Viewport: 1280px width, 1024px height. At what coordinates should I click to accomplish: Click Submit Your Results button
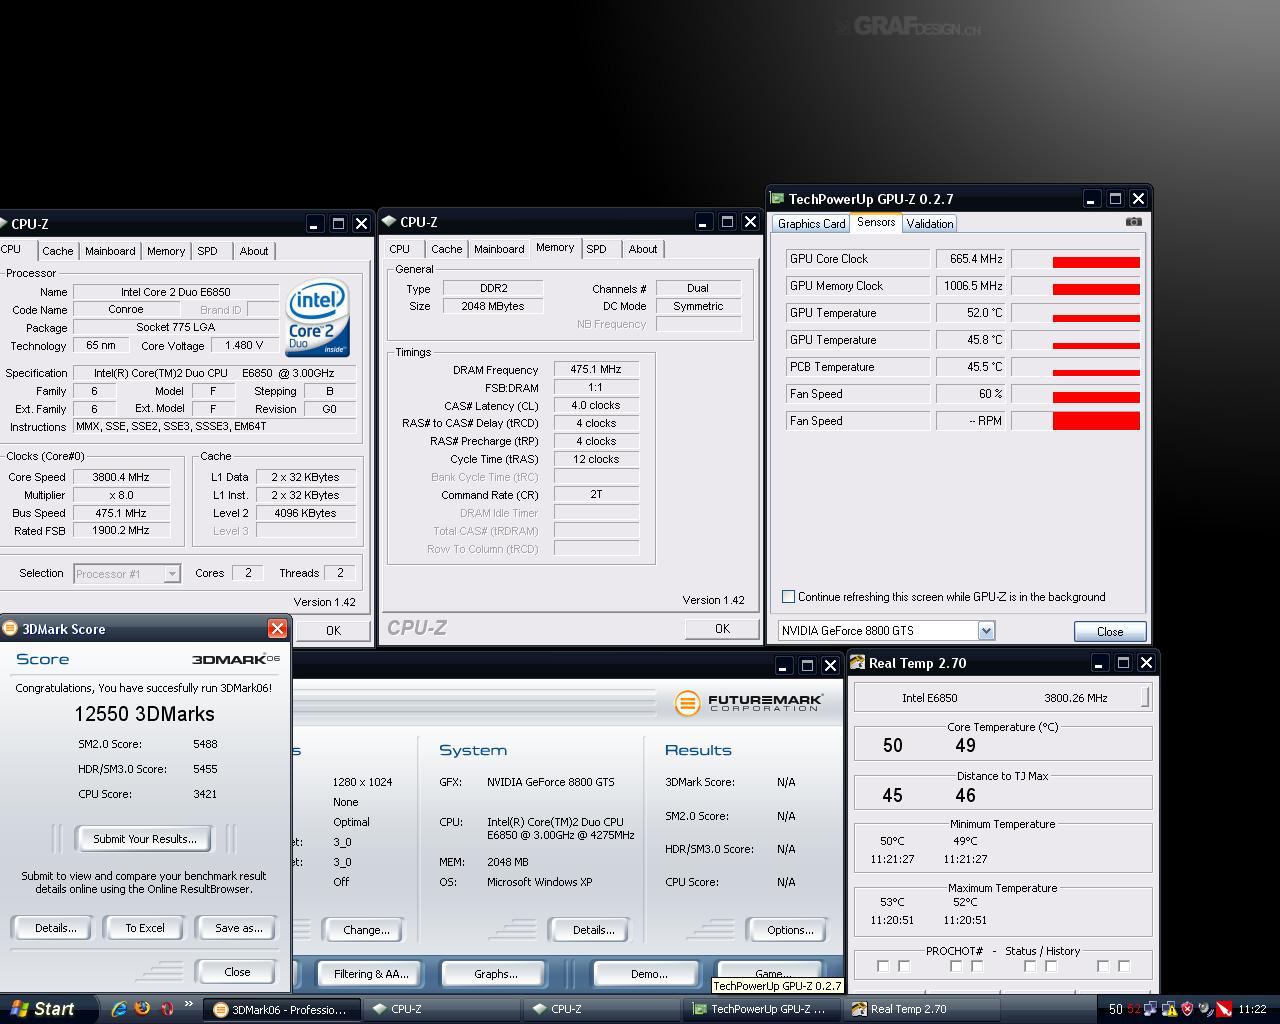coord(145,839)
